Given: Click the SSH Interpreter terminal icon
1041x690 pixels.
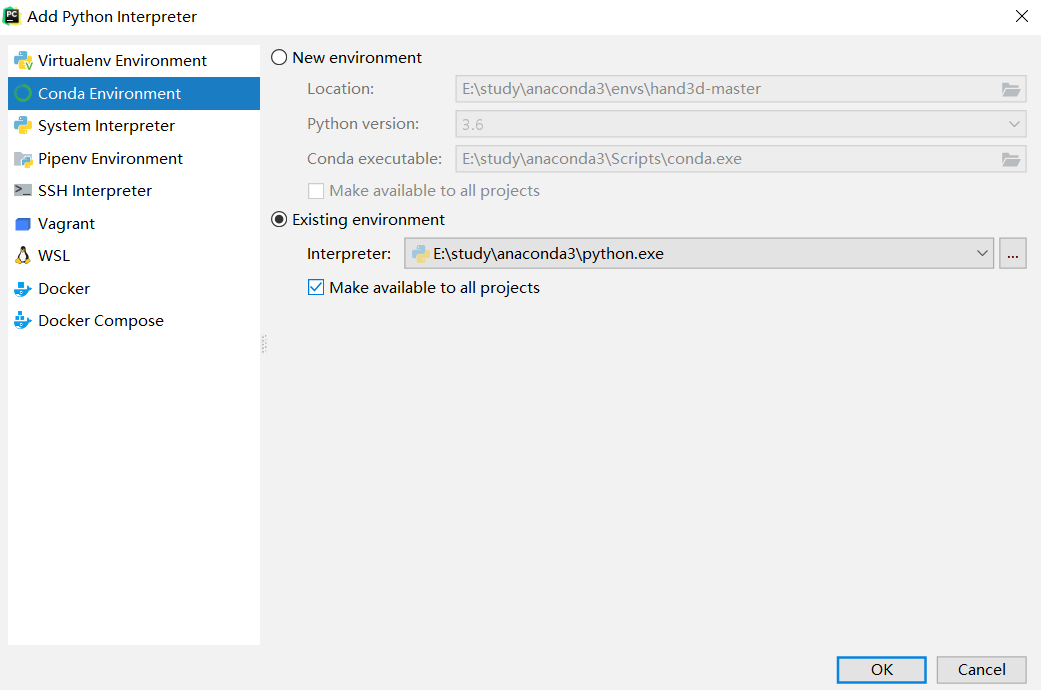Looking at the screenshot, I should [x=23, y=191].
